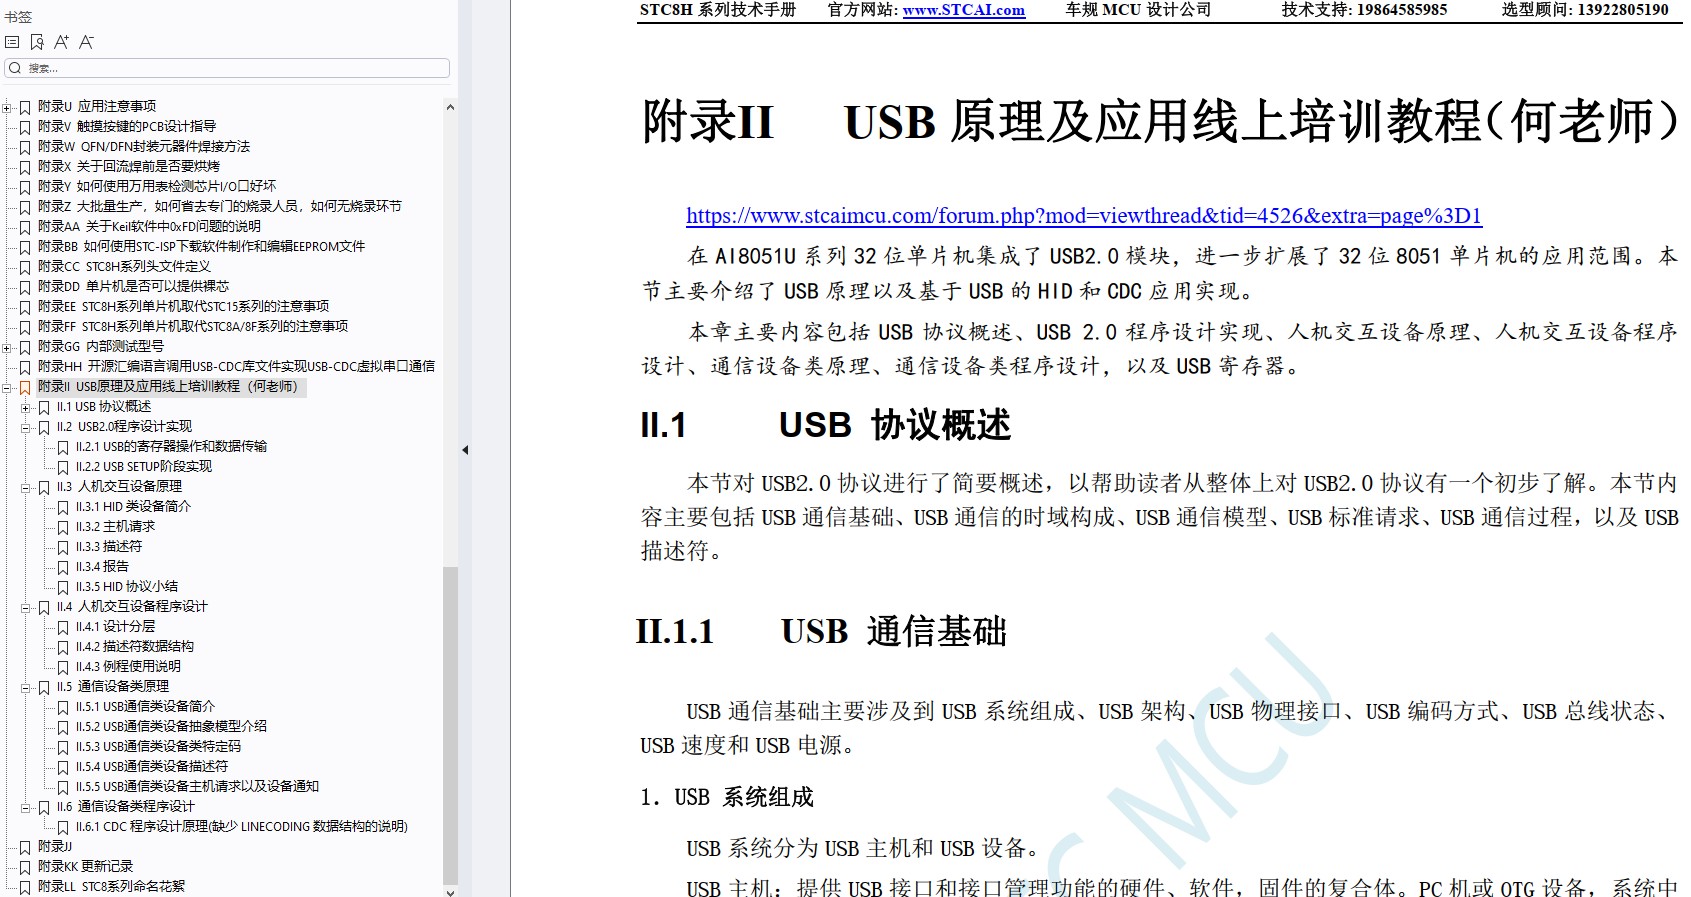Go to II.5.4 USB通信类设备描述符 bookmark
Image resolution: width=1691 pixels, height=897 pixels.
pos(152,766)
